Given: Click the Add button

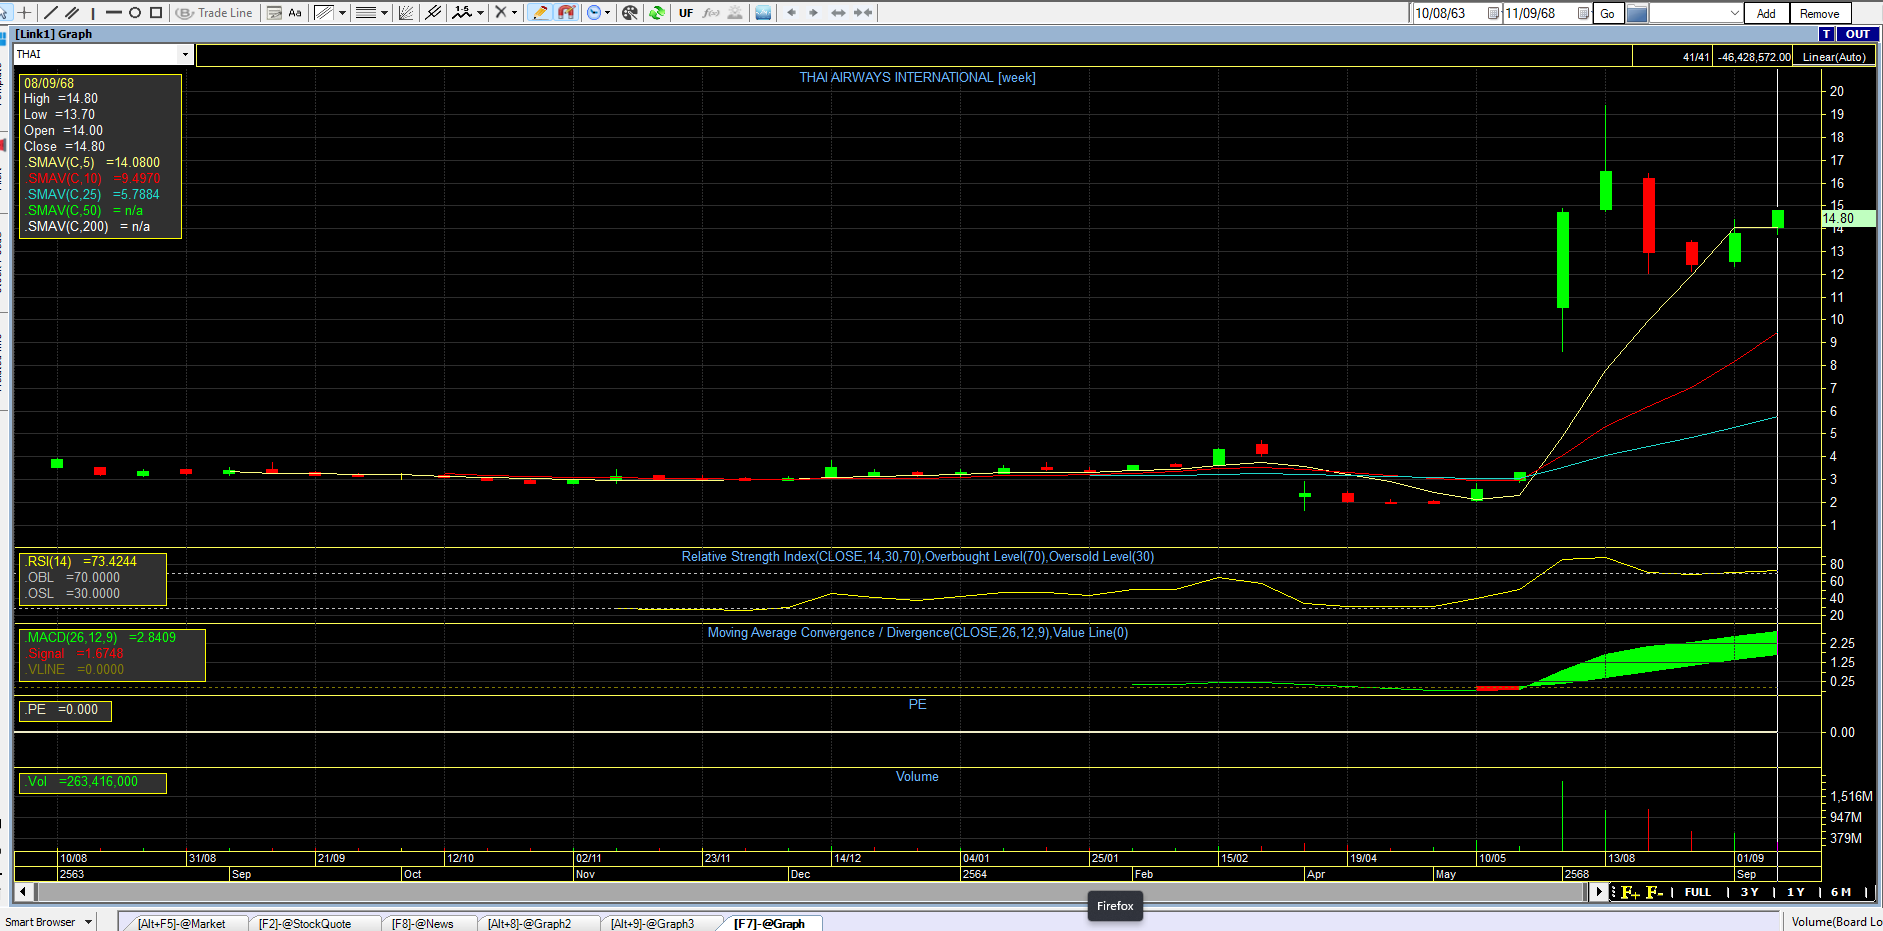Looking at the screenshot, I should click(1766, 13).
